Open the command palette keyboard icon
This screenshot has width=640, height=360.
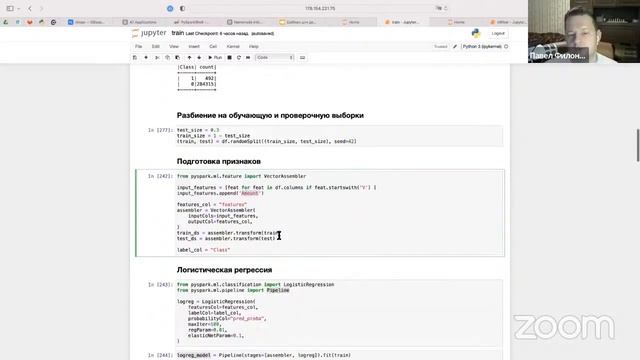click(x=302, y=58)
